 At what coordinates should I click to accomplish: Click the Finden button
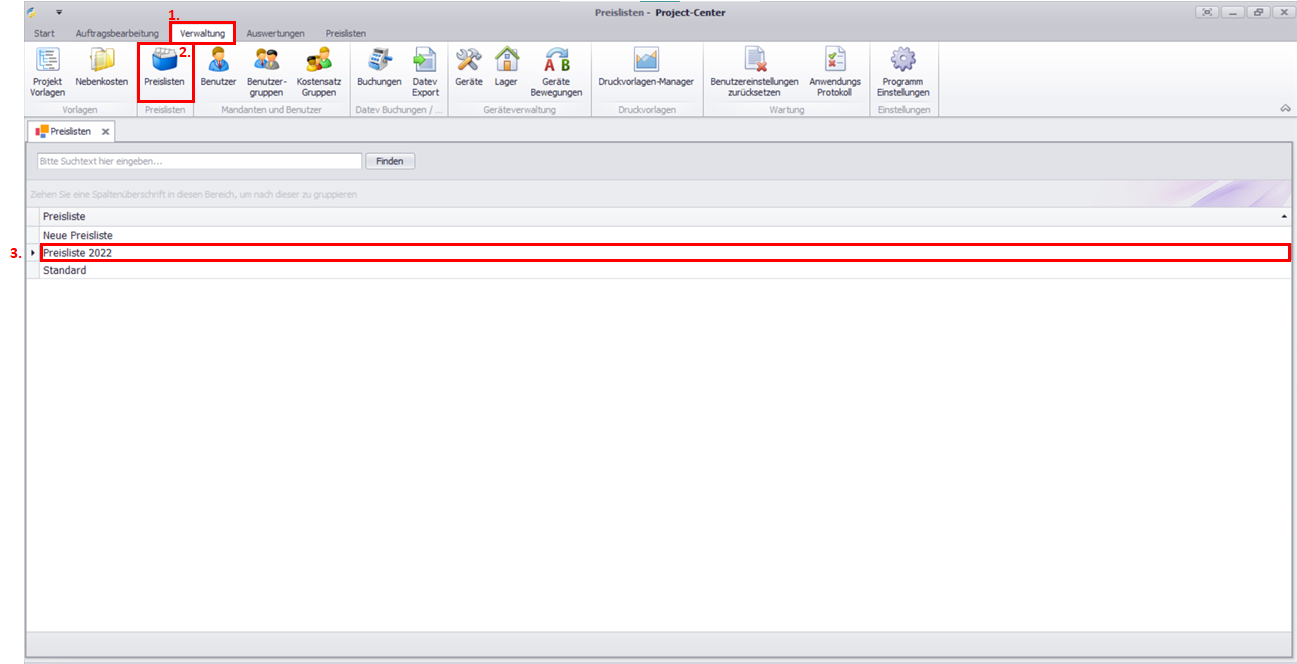tap(390, 161)
